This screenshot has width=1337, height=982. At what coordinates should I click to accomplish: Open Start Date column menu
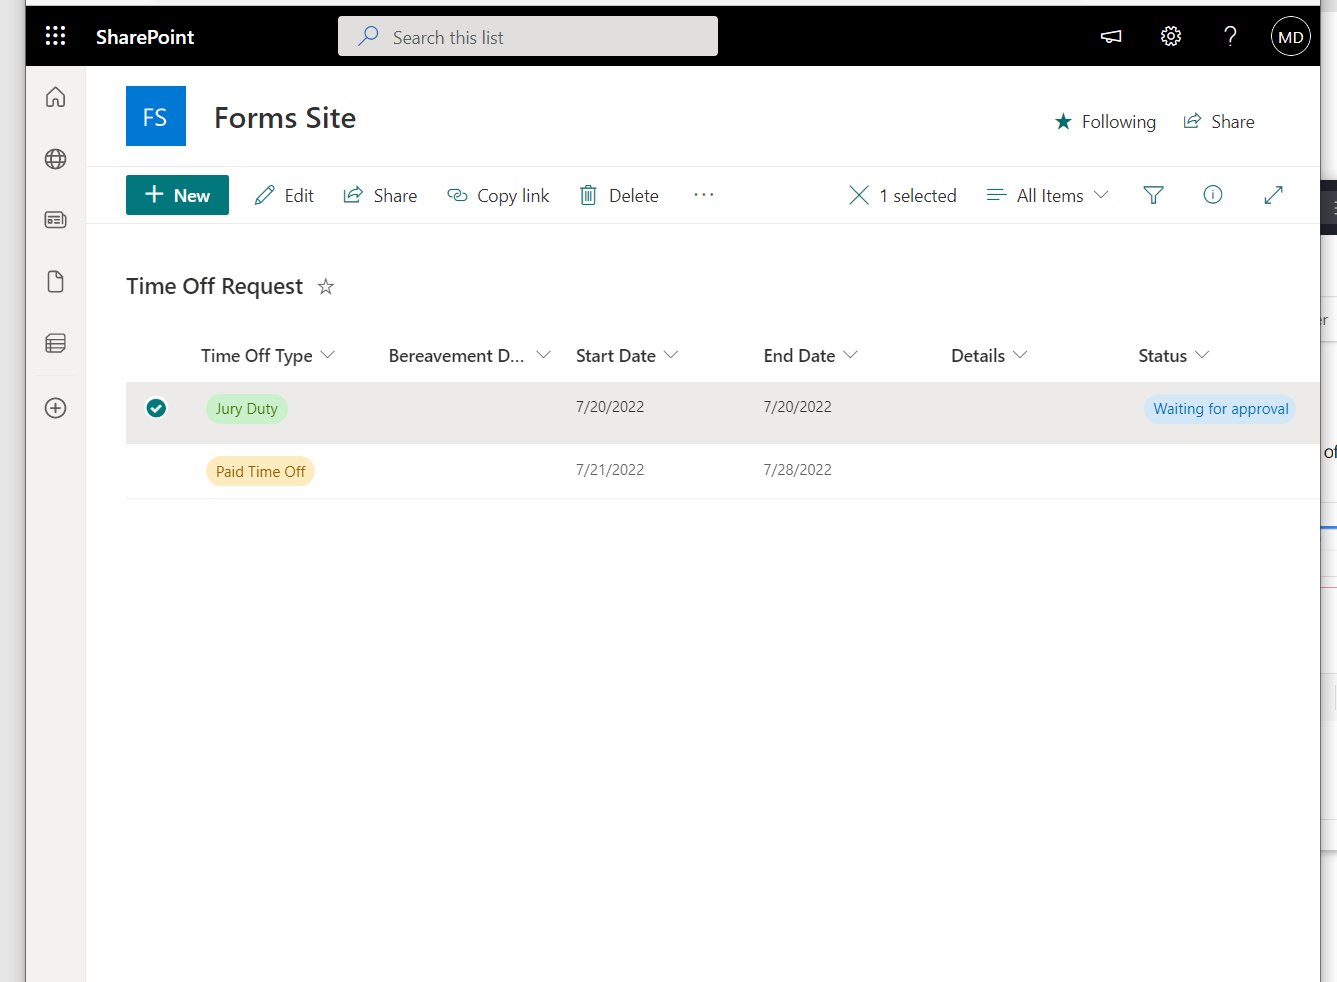[627, 356]
